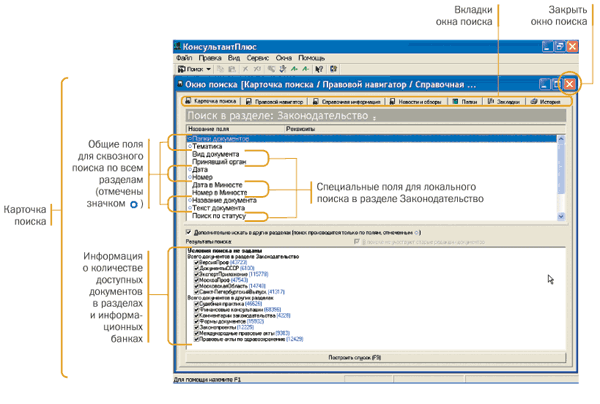Uncheck the Законопроекты checkbox

click(x=197, y=327)
